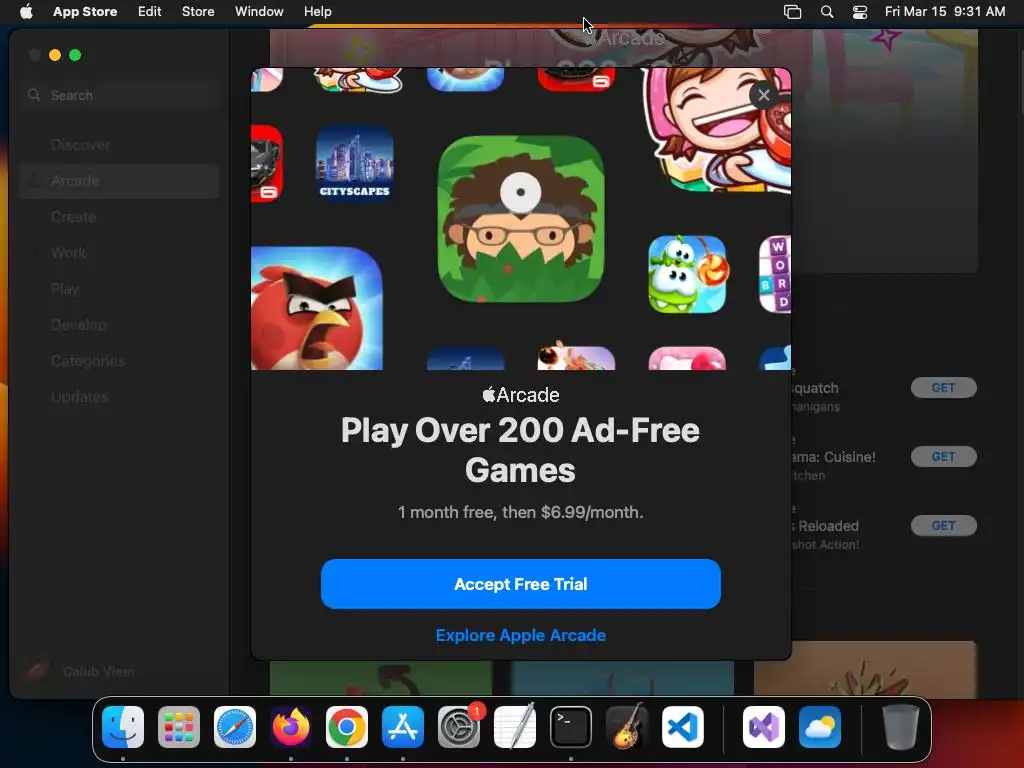Viewport: 1024px width, 768px height.
Task: Open Visual Studio from the dock
Action: click(x=764, y=727)
